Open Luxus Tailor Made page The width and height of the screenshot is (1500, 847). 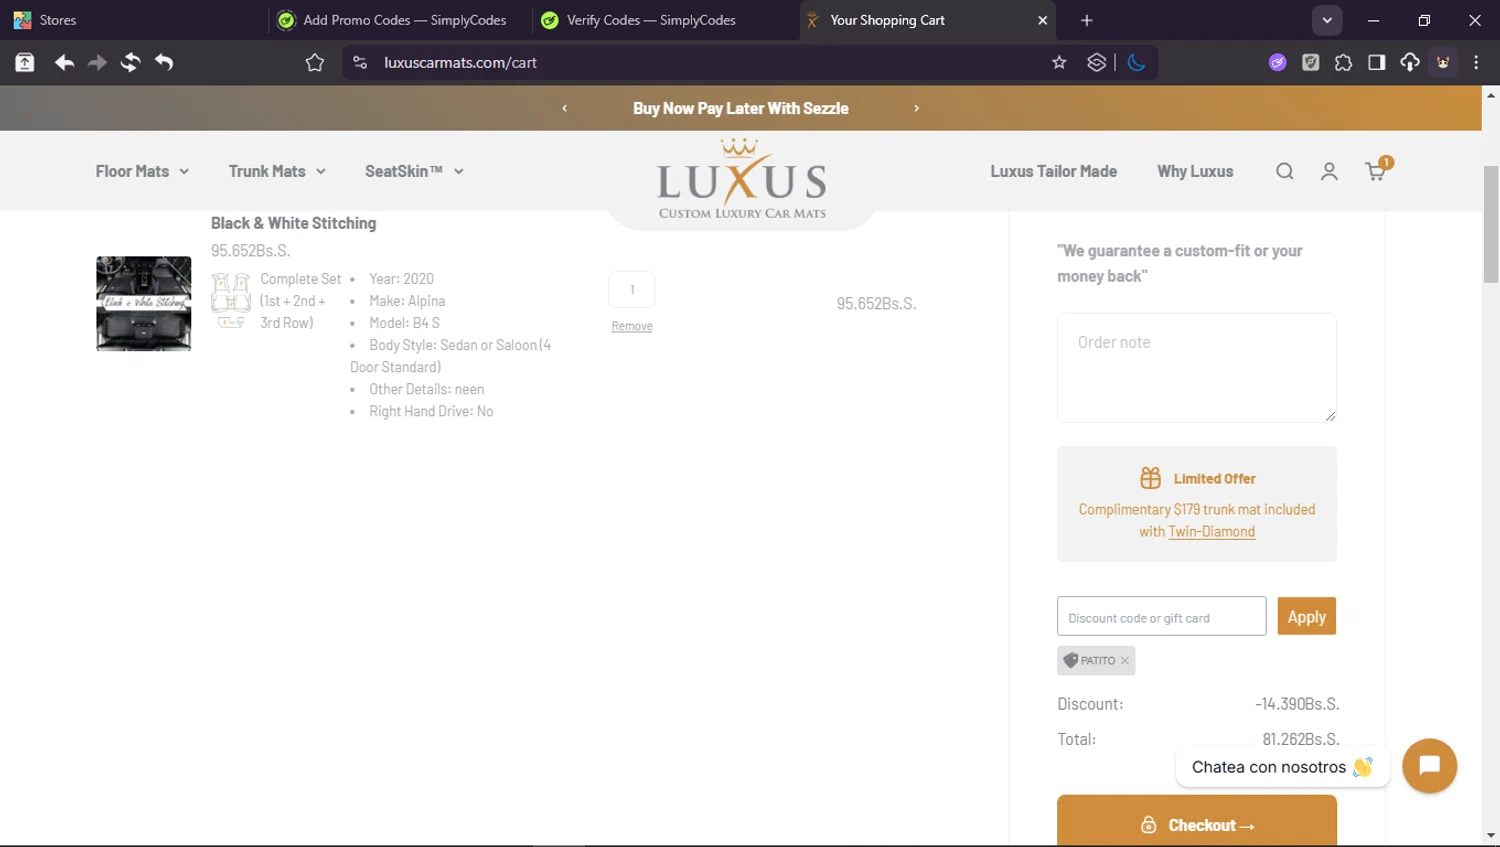1053,171
